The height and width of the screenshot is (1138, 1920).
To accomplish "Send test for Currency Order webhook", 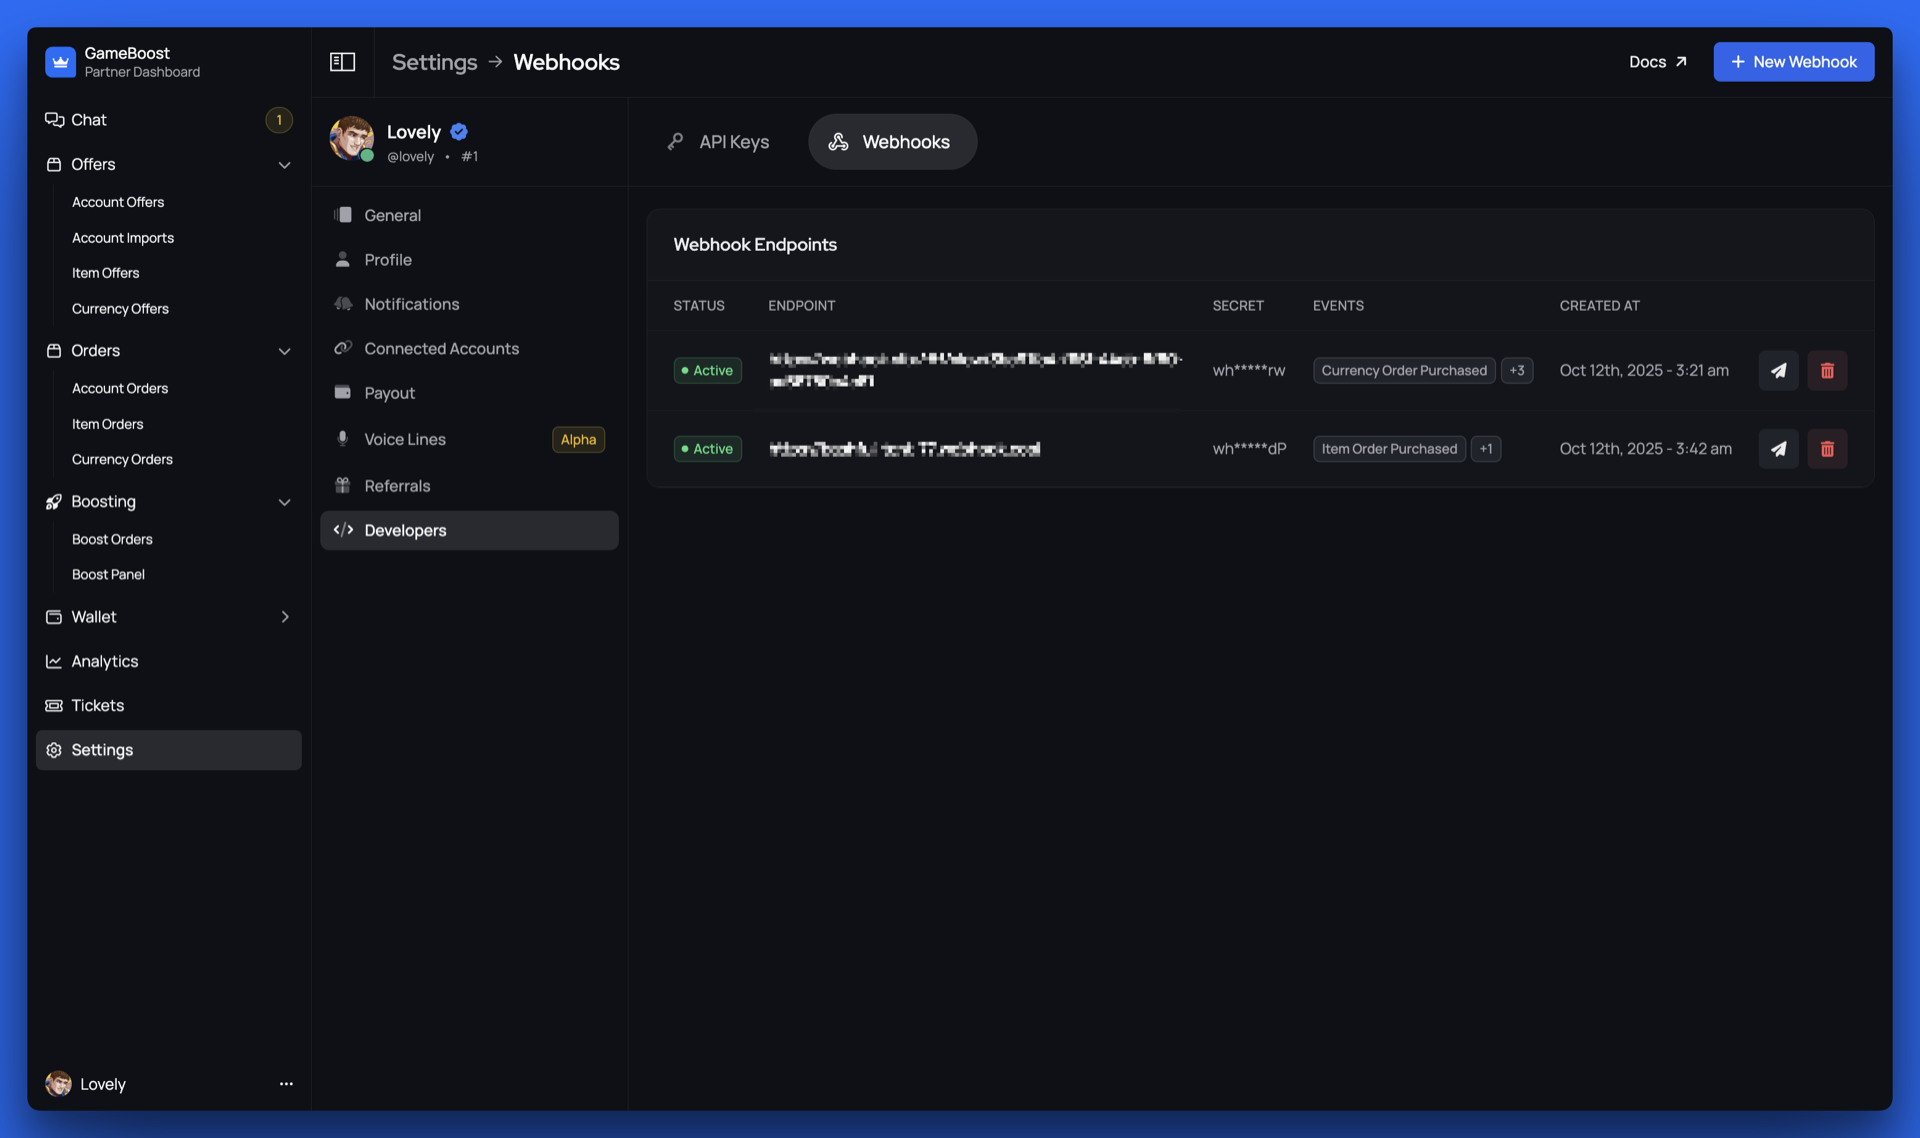I will pos(1778,370).
